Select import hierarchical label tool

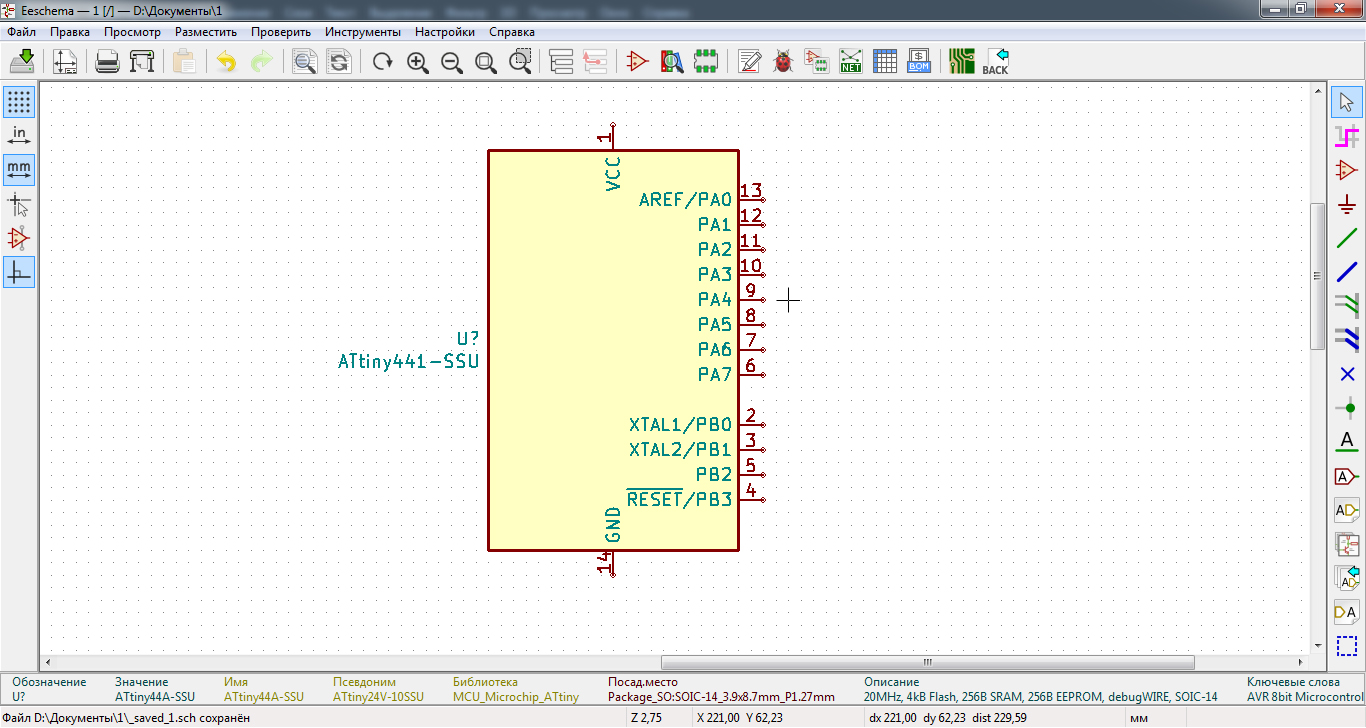pos(1346,578)
